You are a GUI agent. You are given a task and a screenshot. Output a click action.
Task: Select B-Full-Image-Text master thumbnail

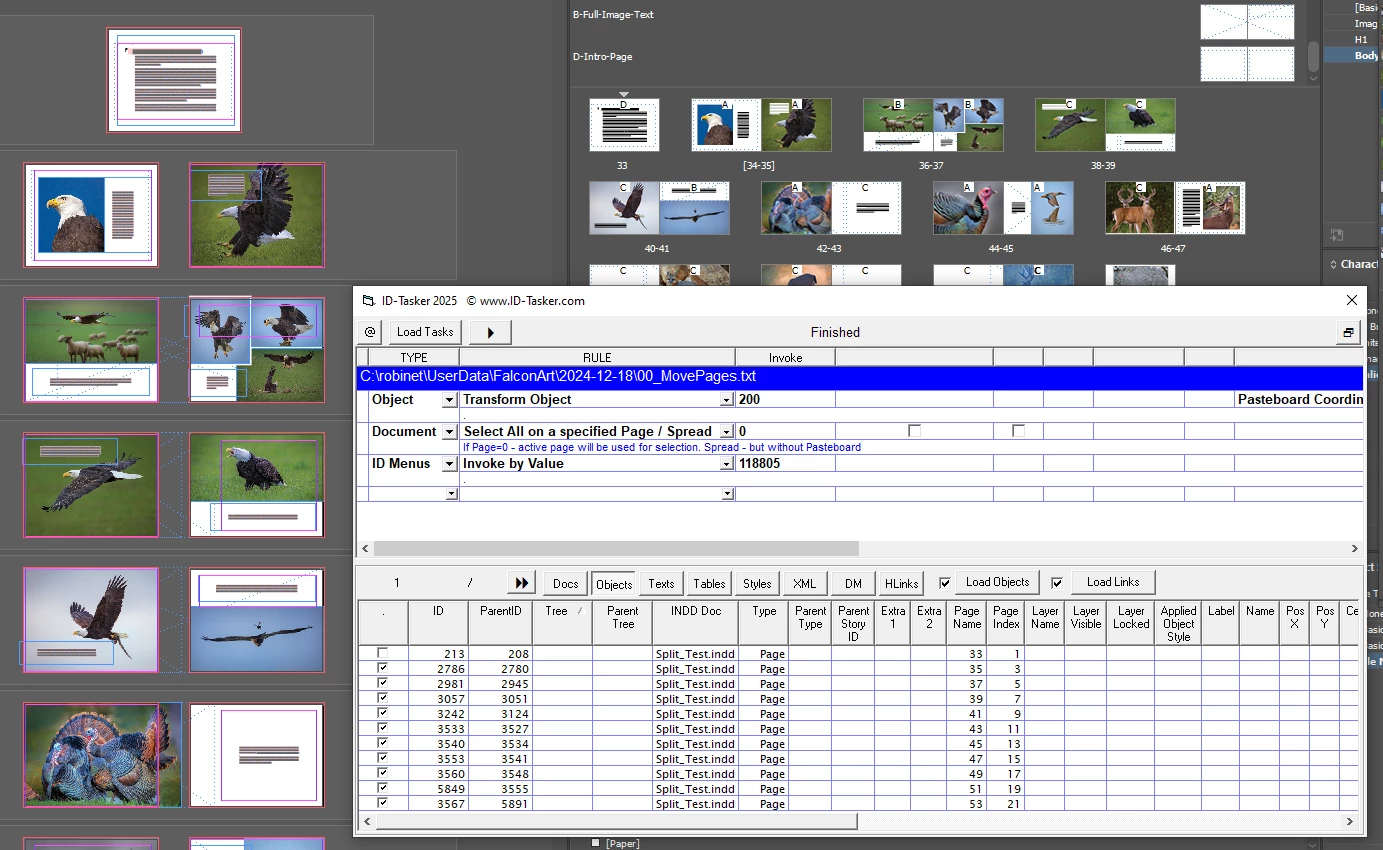click(x=1247, y=21)
